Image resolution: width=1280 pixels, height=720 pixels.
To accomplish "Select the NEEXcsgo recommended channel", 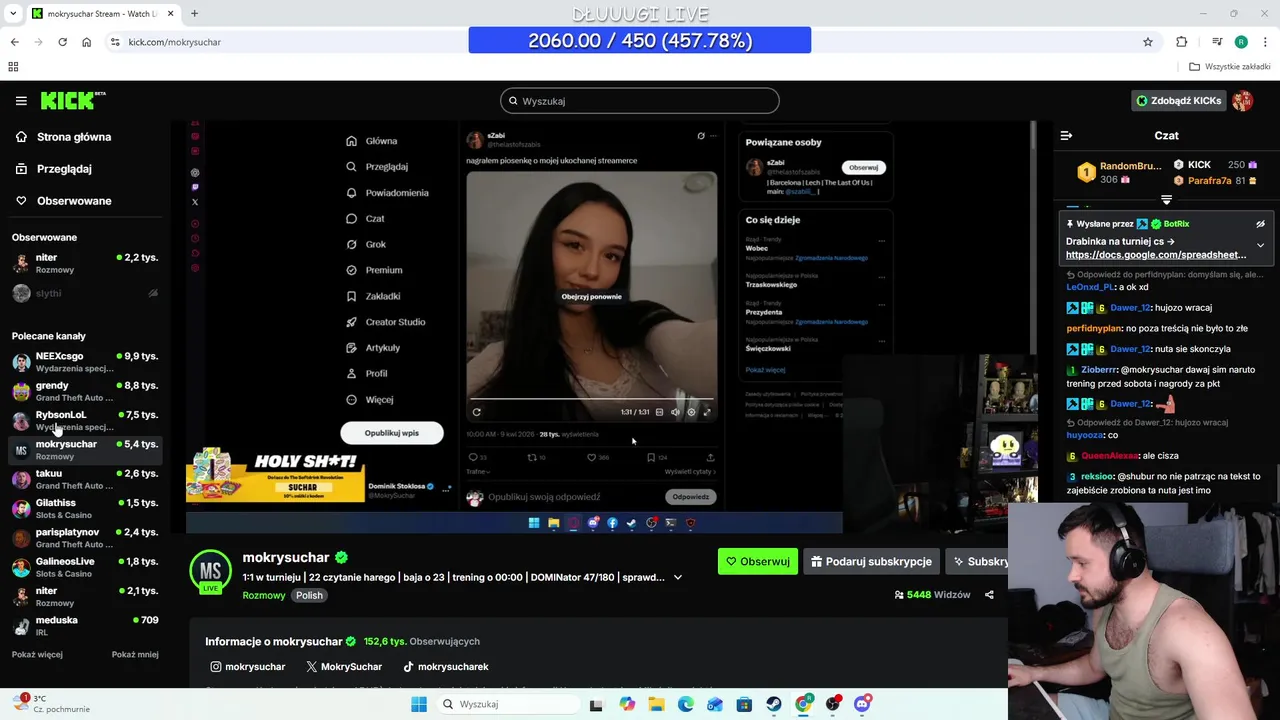I will coord(85,362).
